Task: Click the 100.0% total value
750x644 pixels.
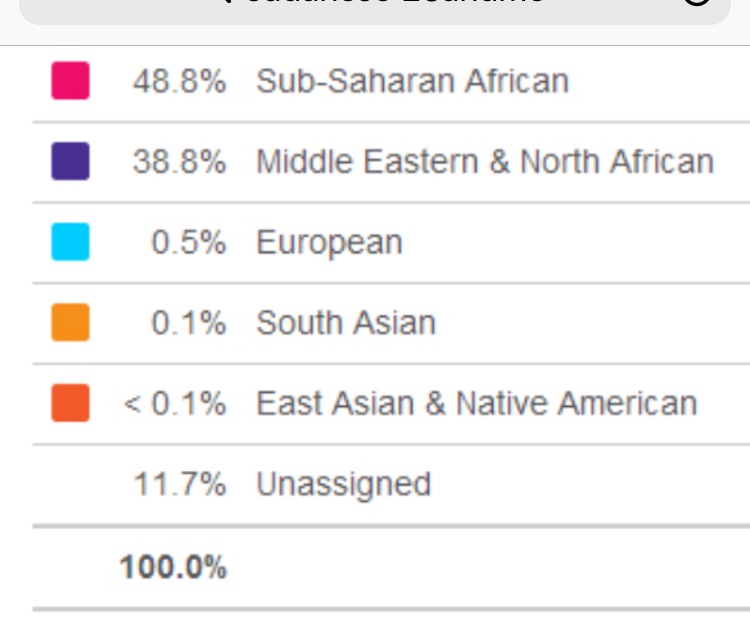Action: (173, 567)
